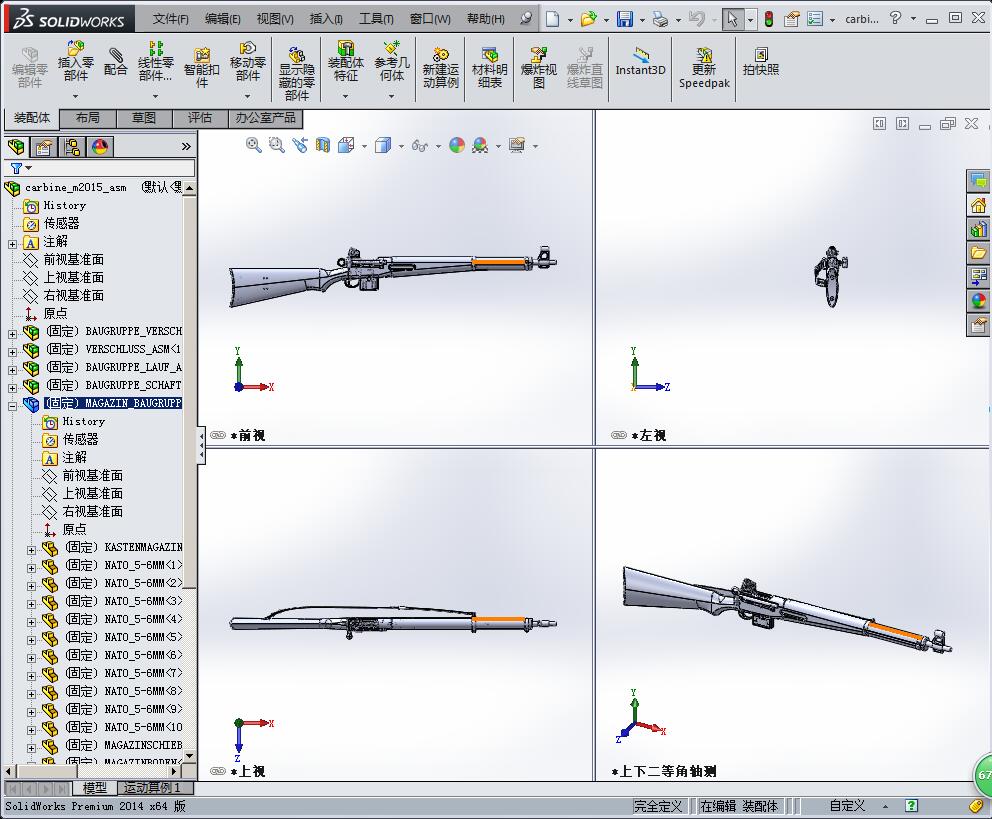Click the Section View icon in viewport toolbar
The width and height of the screenshot is (992, 819).
point(323,145)
